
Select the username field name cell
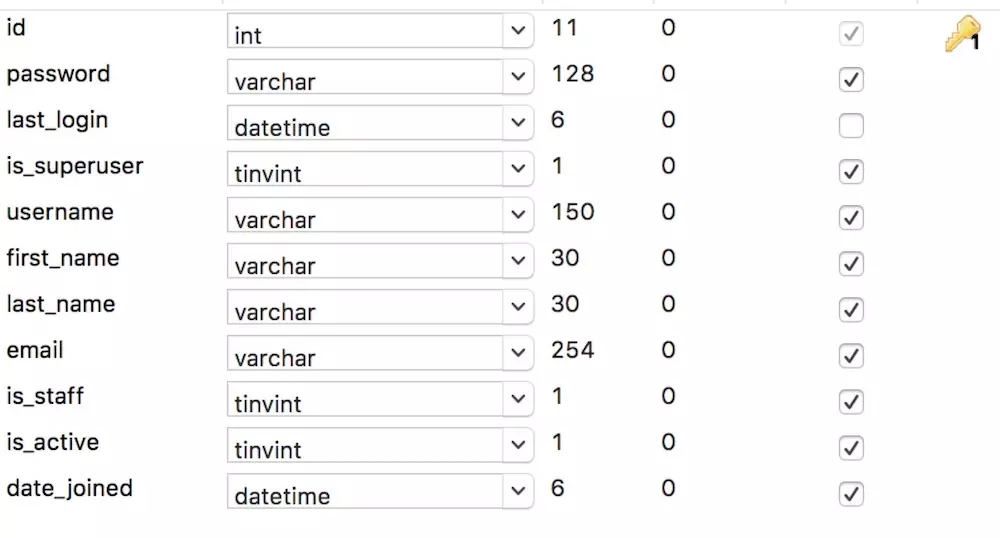click(x=60, y=212)
